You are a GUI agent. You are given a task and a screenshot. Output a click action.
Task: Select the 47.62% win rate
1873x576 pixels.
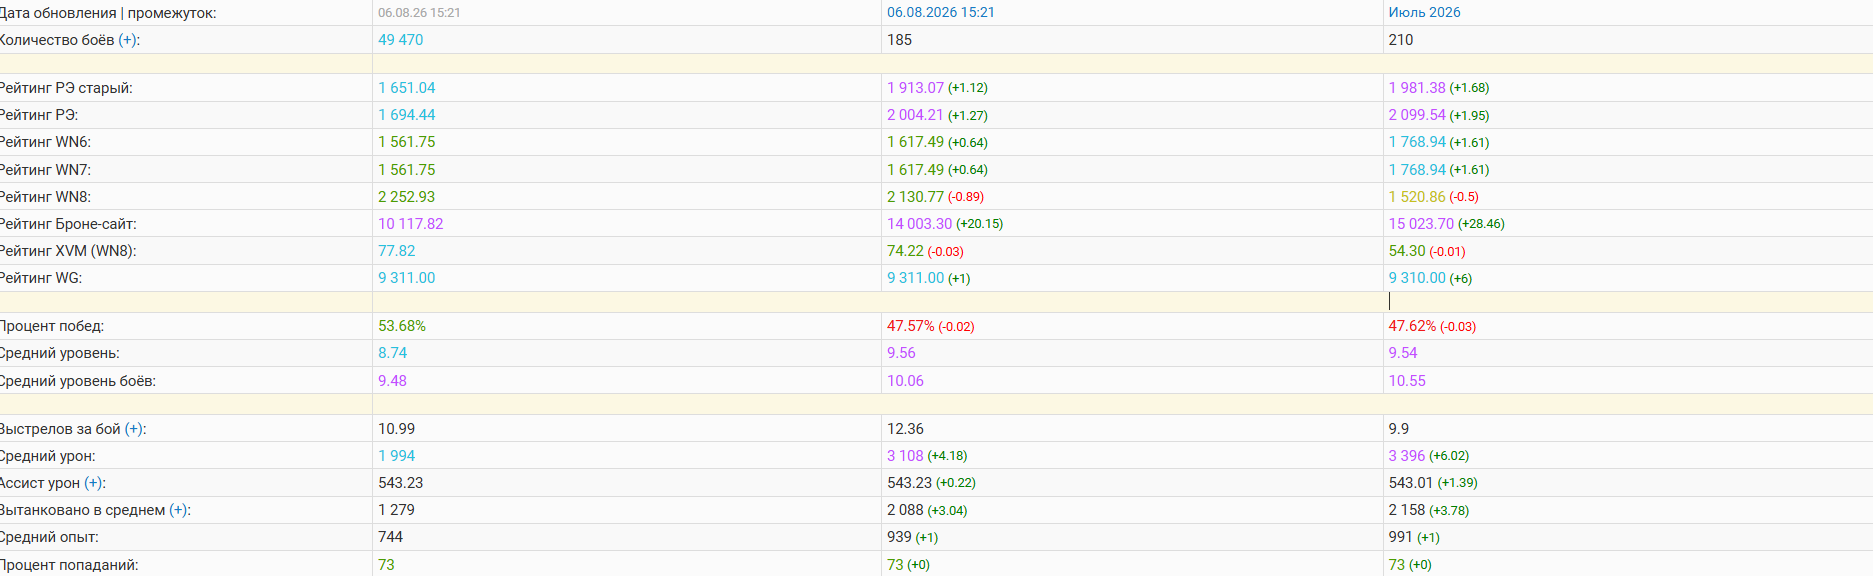coord(1412,326)
